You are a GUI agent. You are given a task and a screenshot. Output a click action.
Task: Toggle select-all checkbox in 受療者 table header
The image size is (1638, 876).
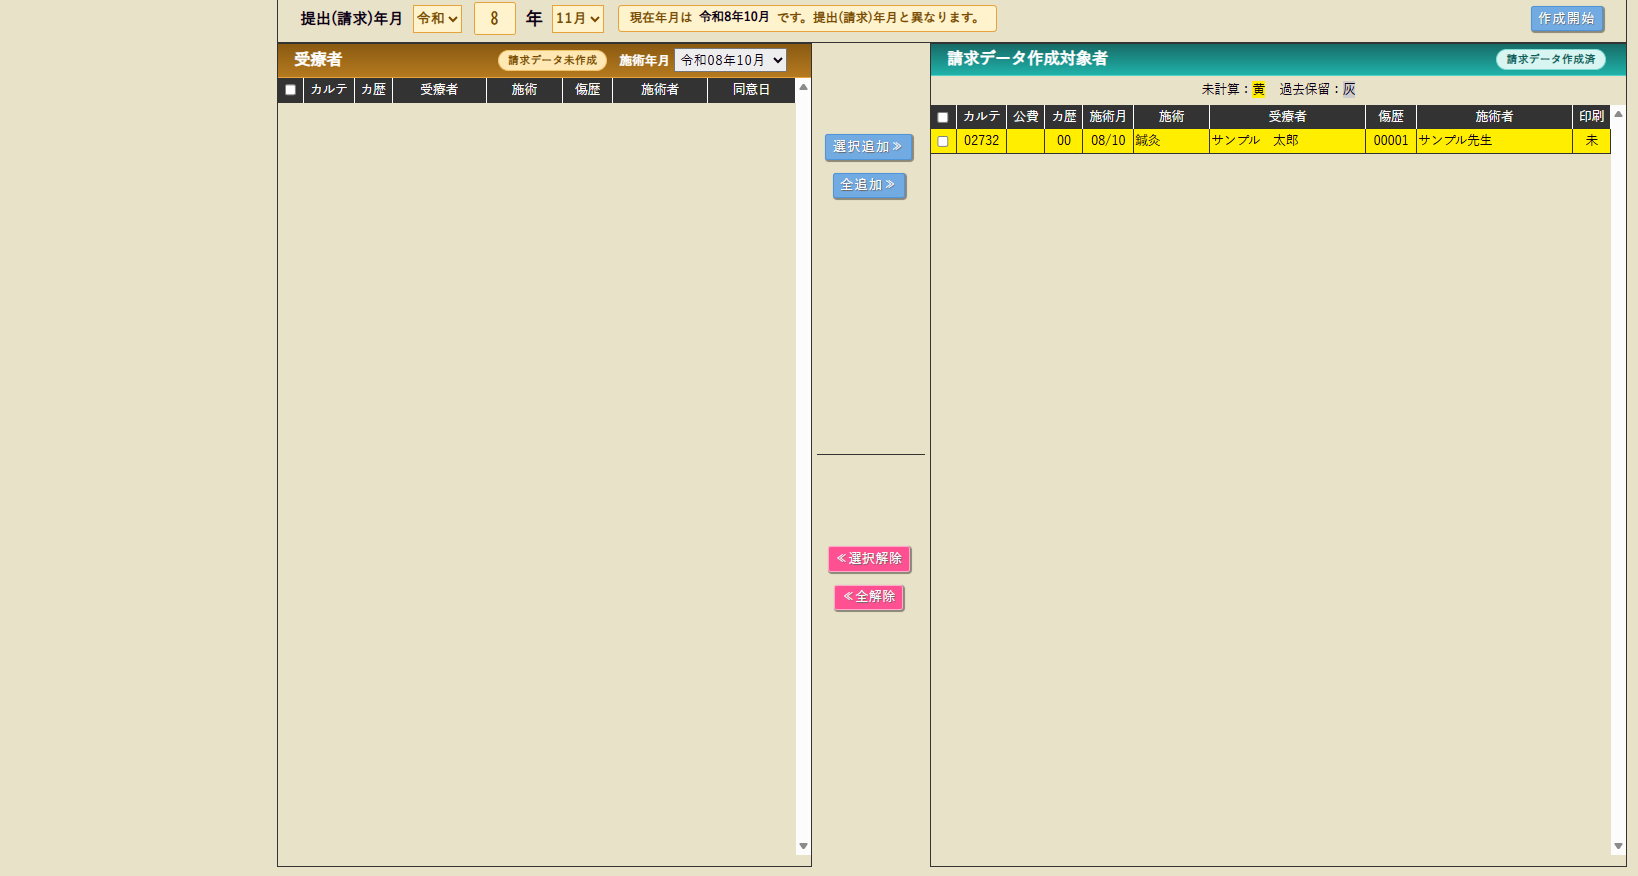pos(290,90)
